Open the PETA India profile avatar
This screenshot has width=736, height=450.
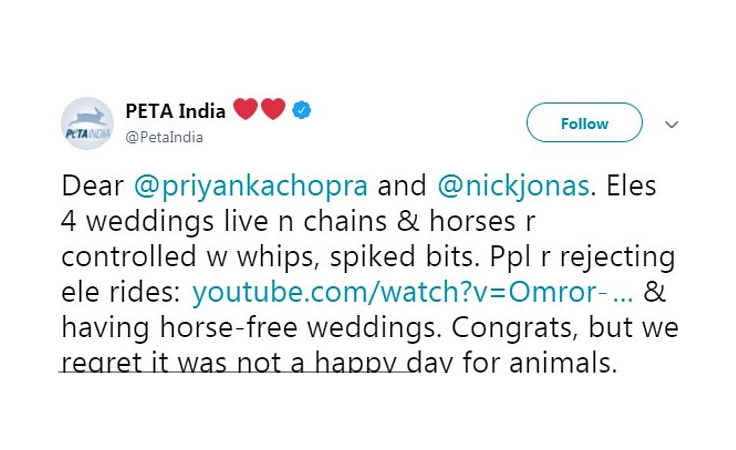[87, 123]
